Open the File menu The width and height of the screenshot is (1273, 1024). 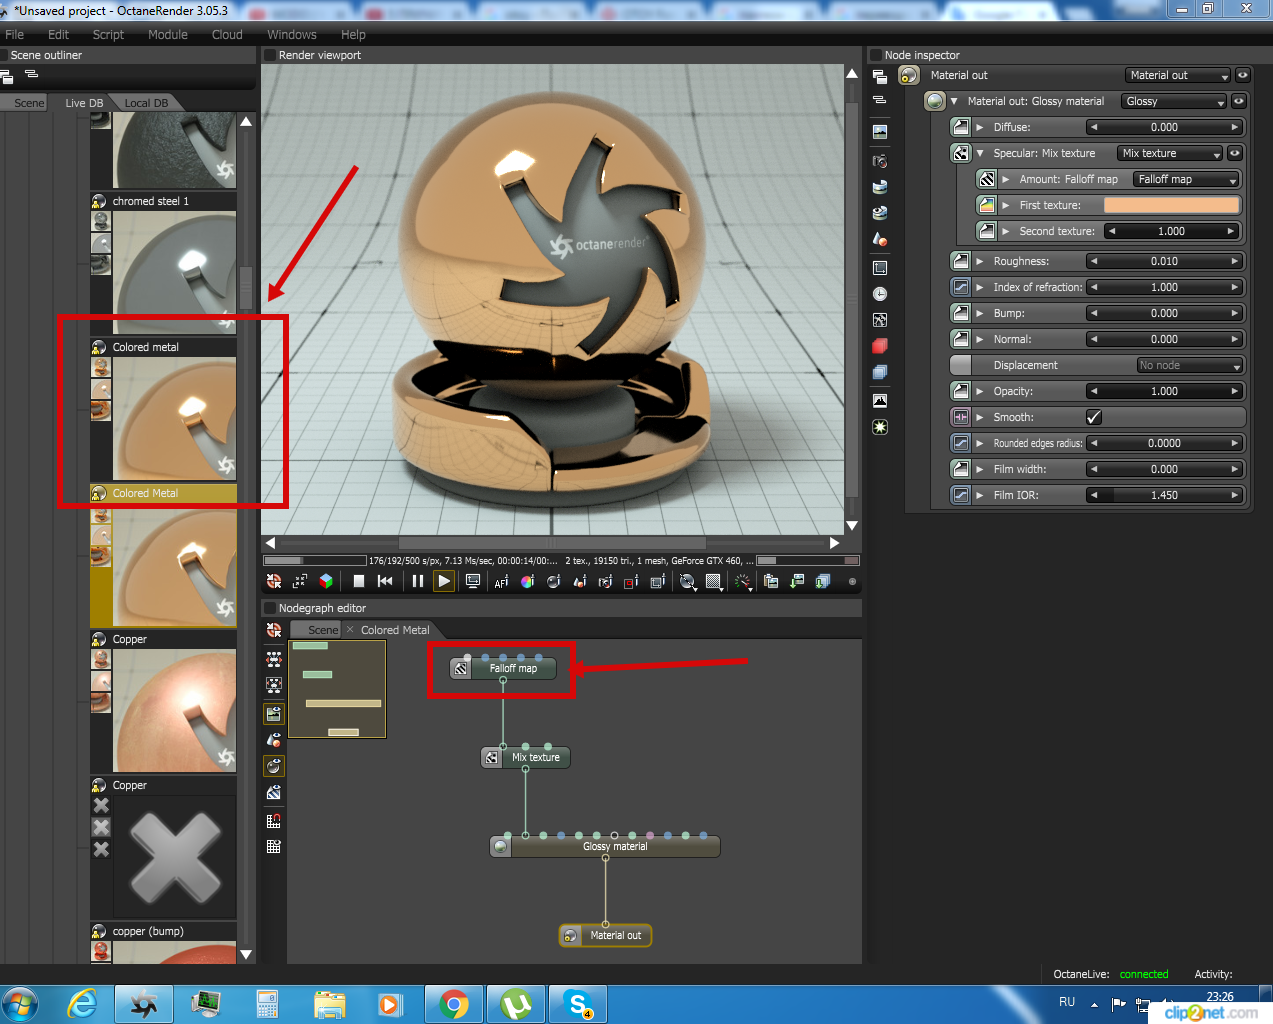pyautogui.click(x=14, y=34)
